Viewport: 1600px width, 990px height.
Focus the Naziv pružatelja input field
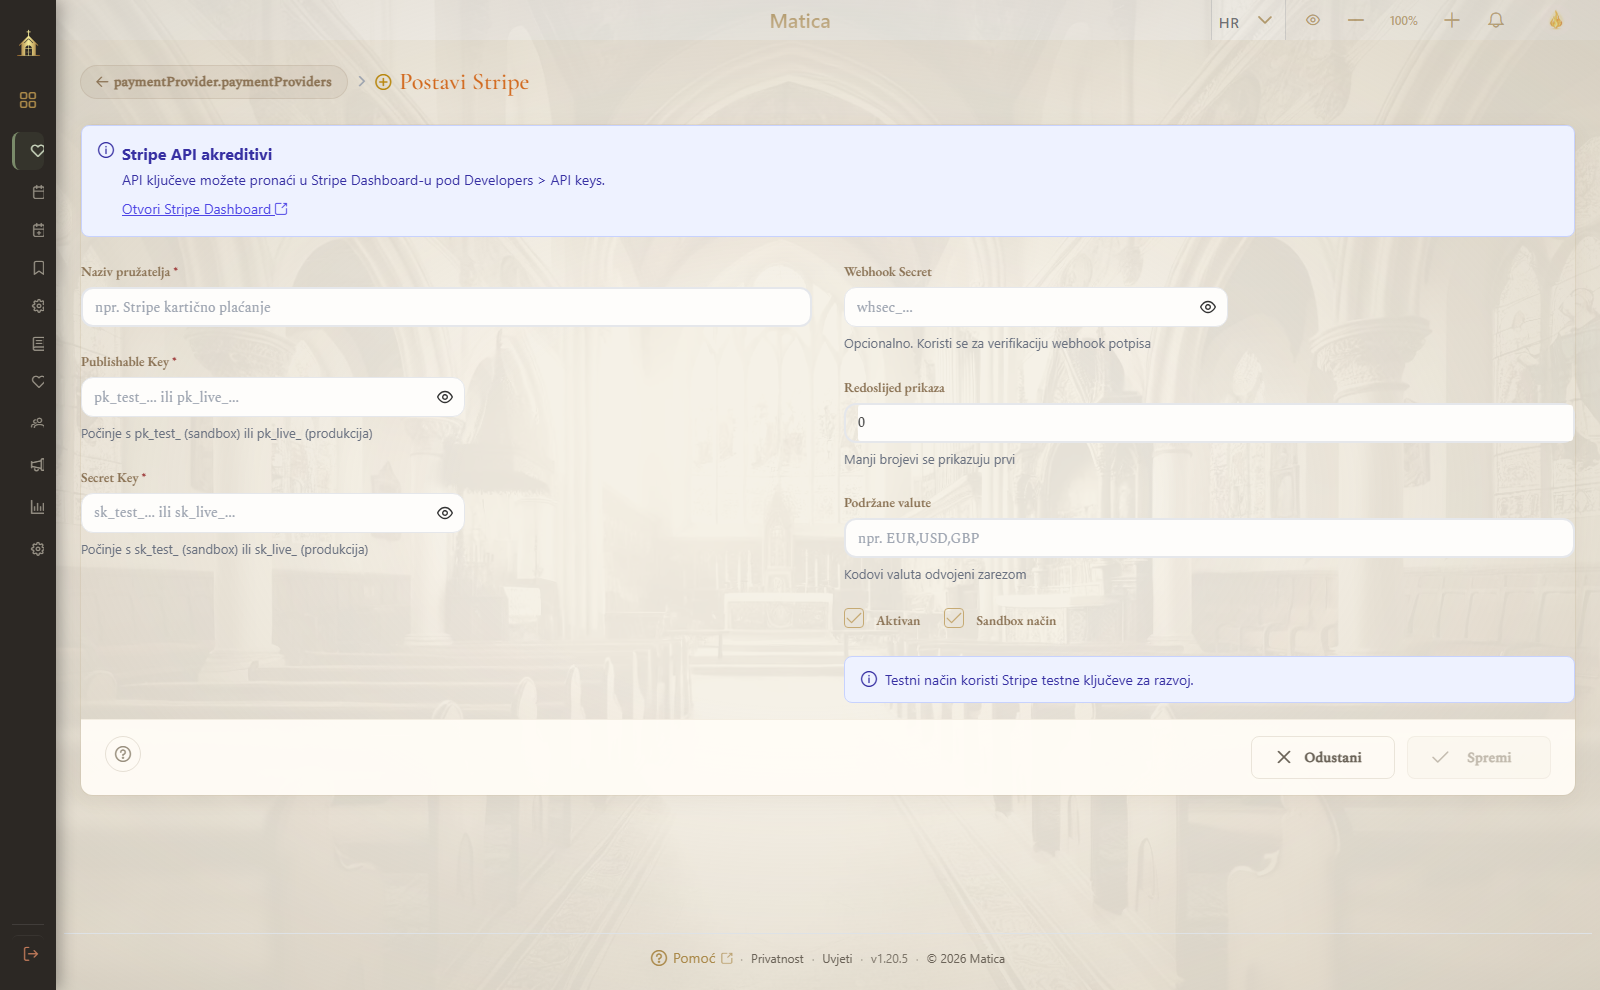446,307
